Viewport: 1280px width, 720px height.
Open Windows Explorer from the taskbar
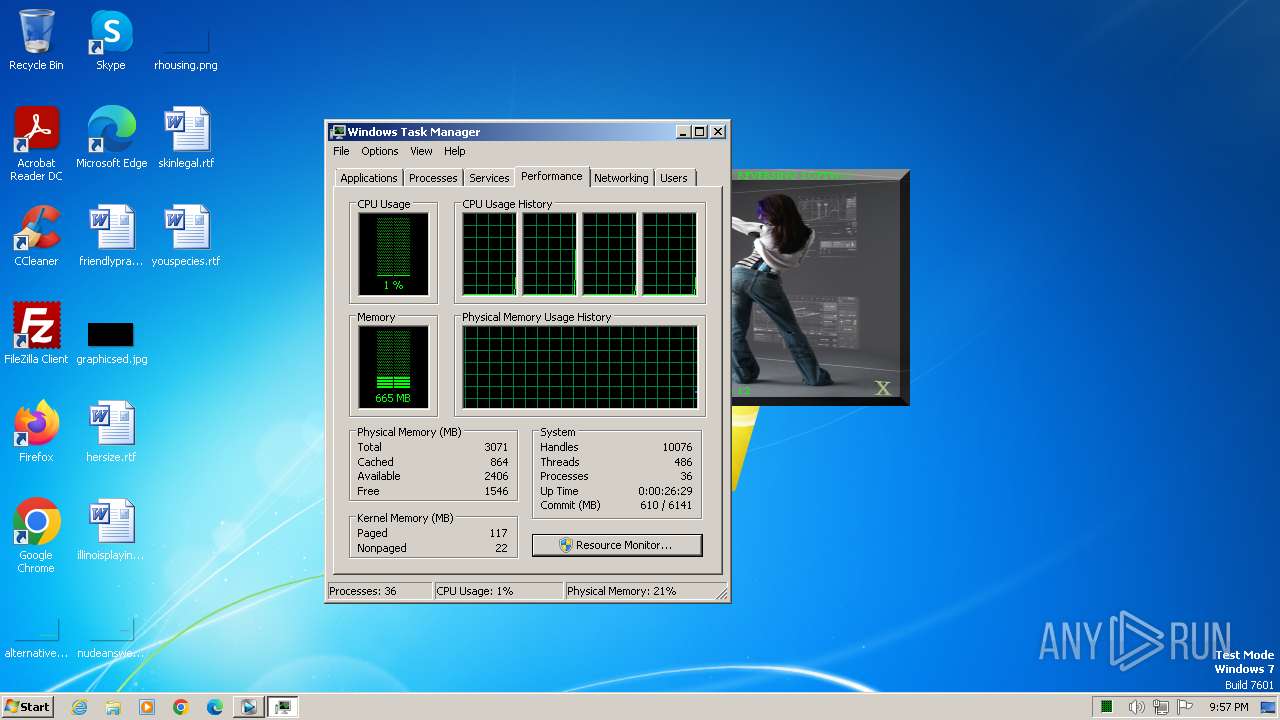113,707
